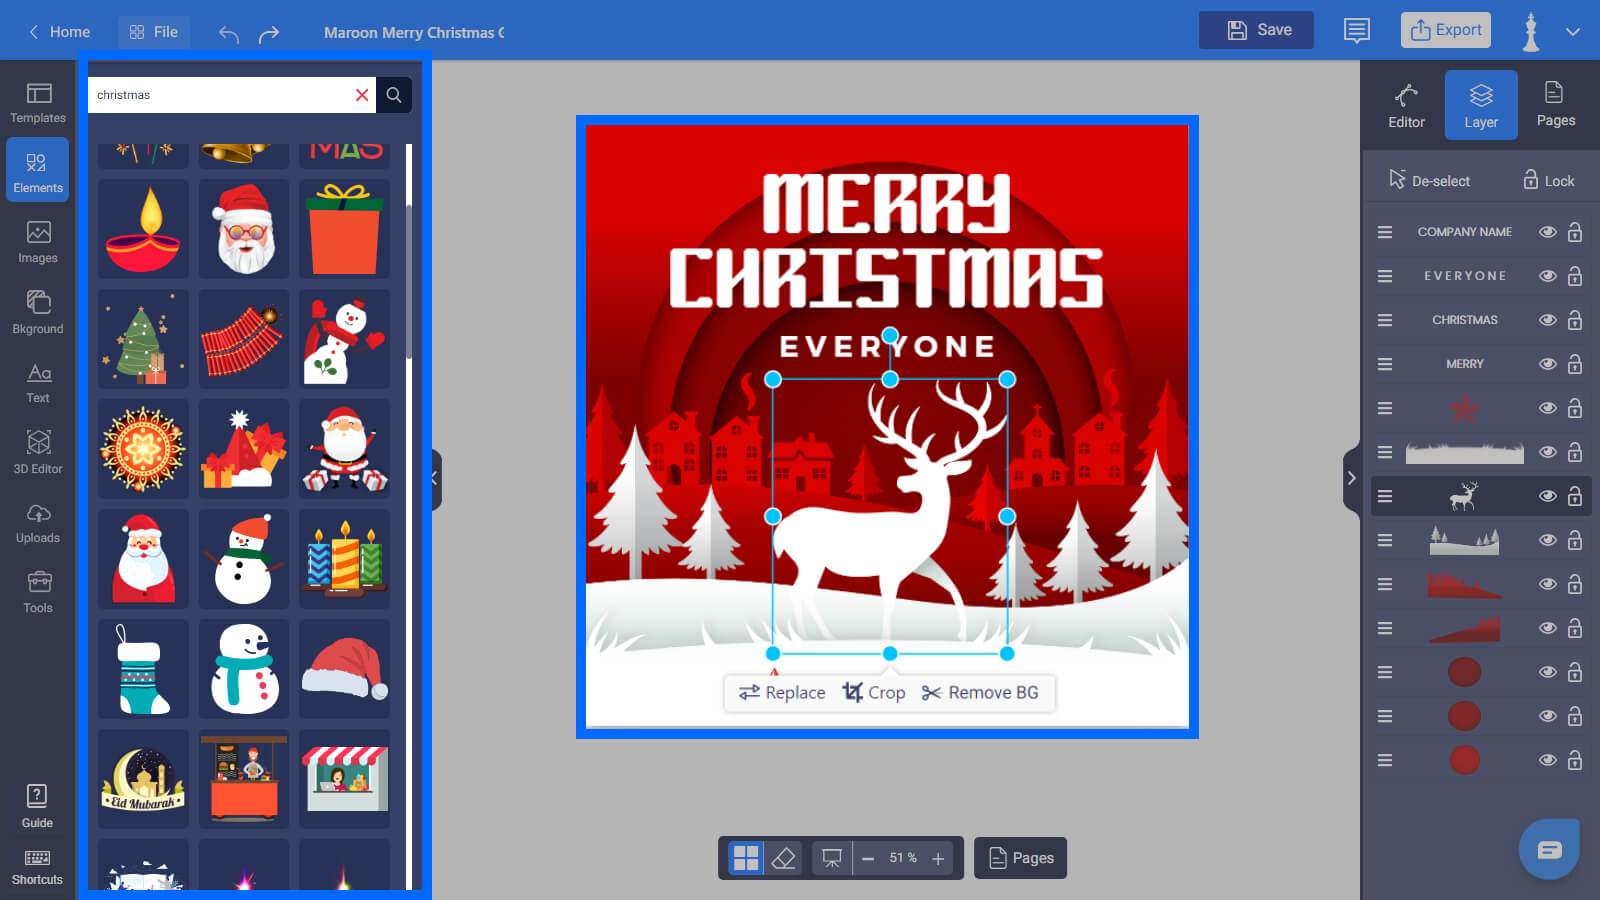1600x900 pixels.
Task: Collapse the elements panel using its arrow
Action: coord(432,480)
